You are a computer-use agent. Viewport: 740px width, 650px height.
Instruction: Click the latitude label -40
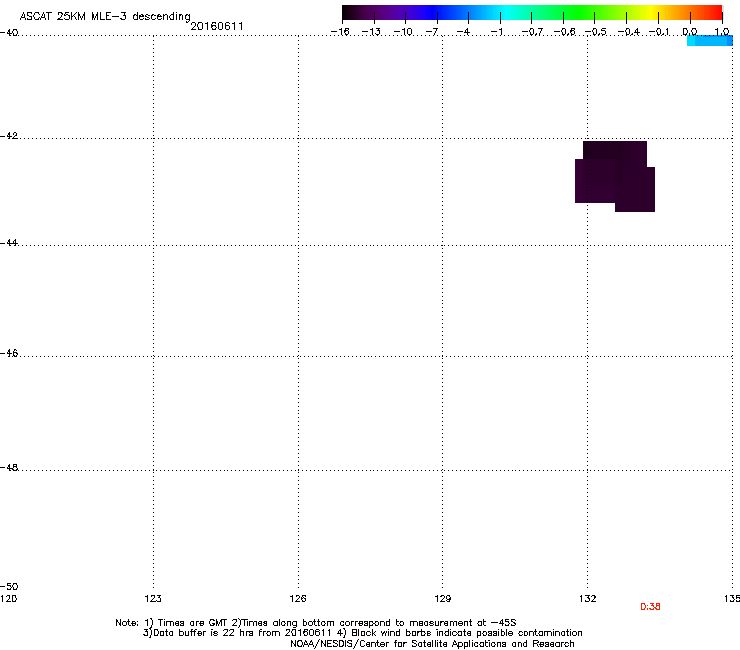coord(9,33)
